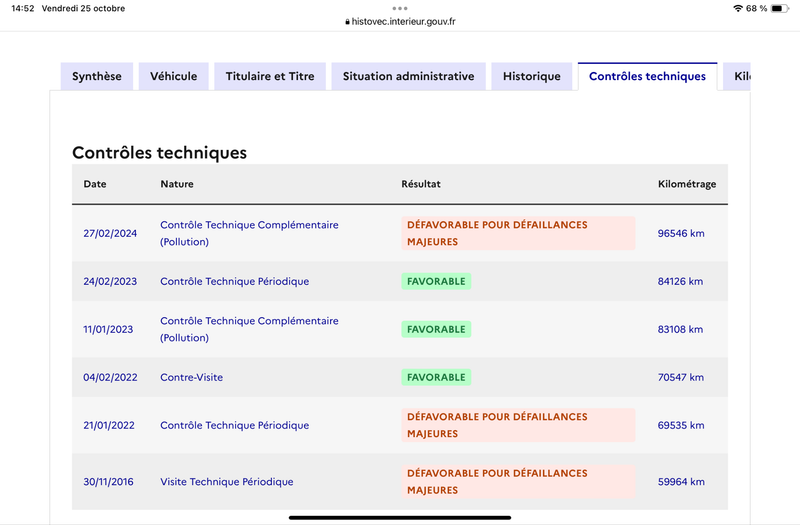Viewport: 800px width, 525px height.
Task: Tap the battery icon in status bar
Action: 779,8
